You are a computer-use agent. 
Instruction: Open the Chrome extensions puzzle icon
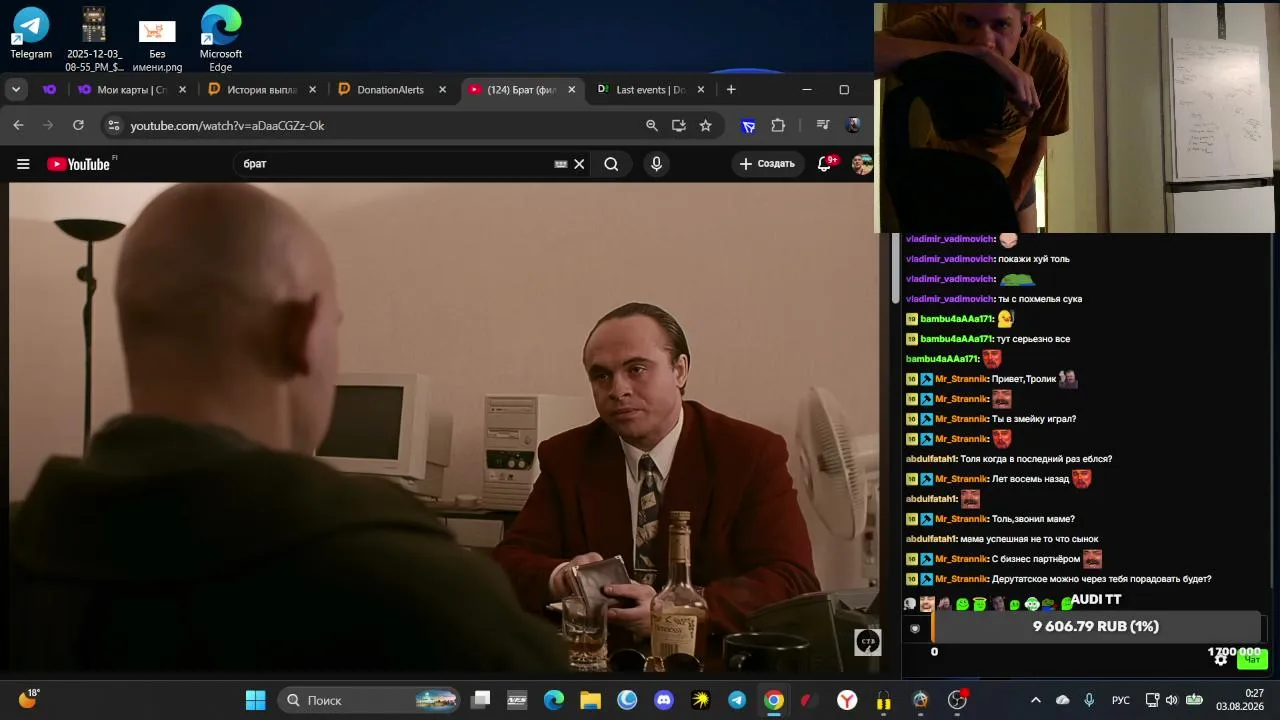(x=778, y=125)
